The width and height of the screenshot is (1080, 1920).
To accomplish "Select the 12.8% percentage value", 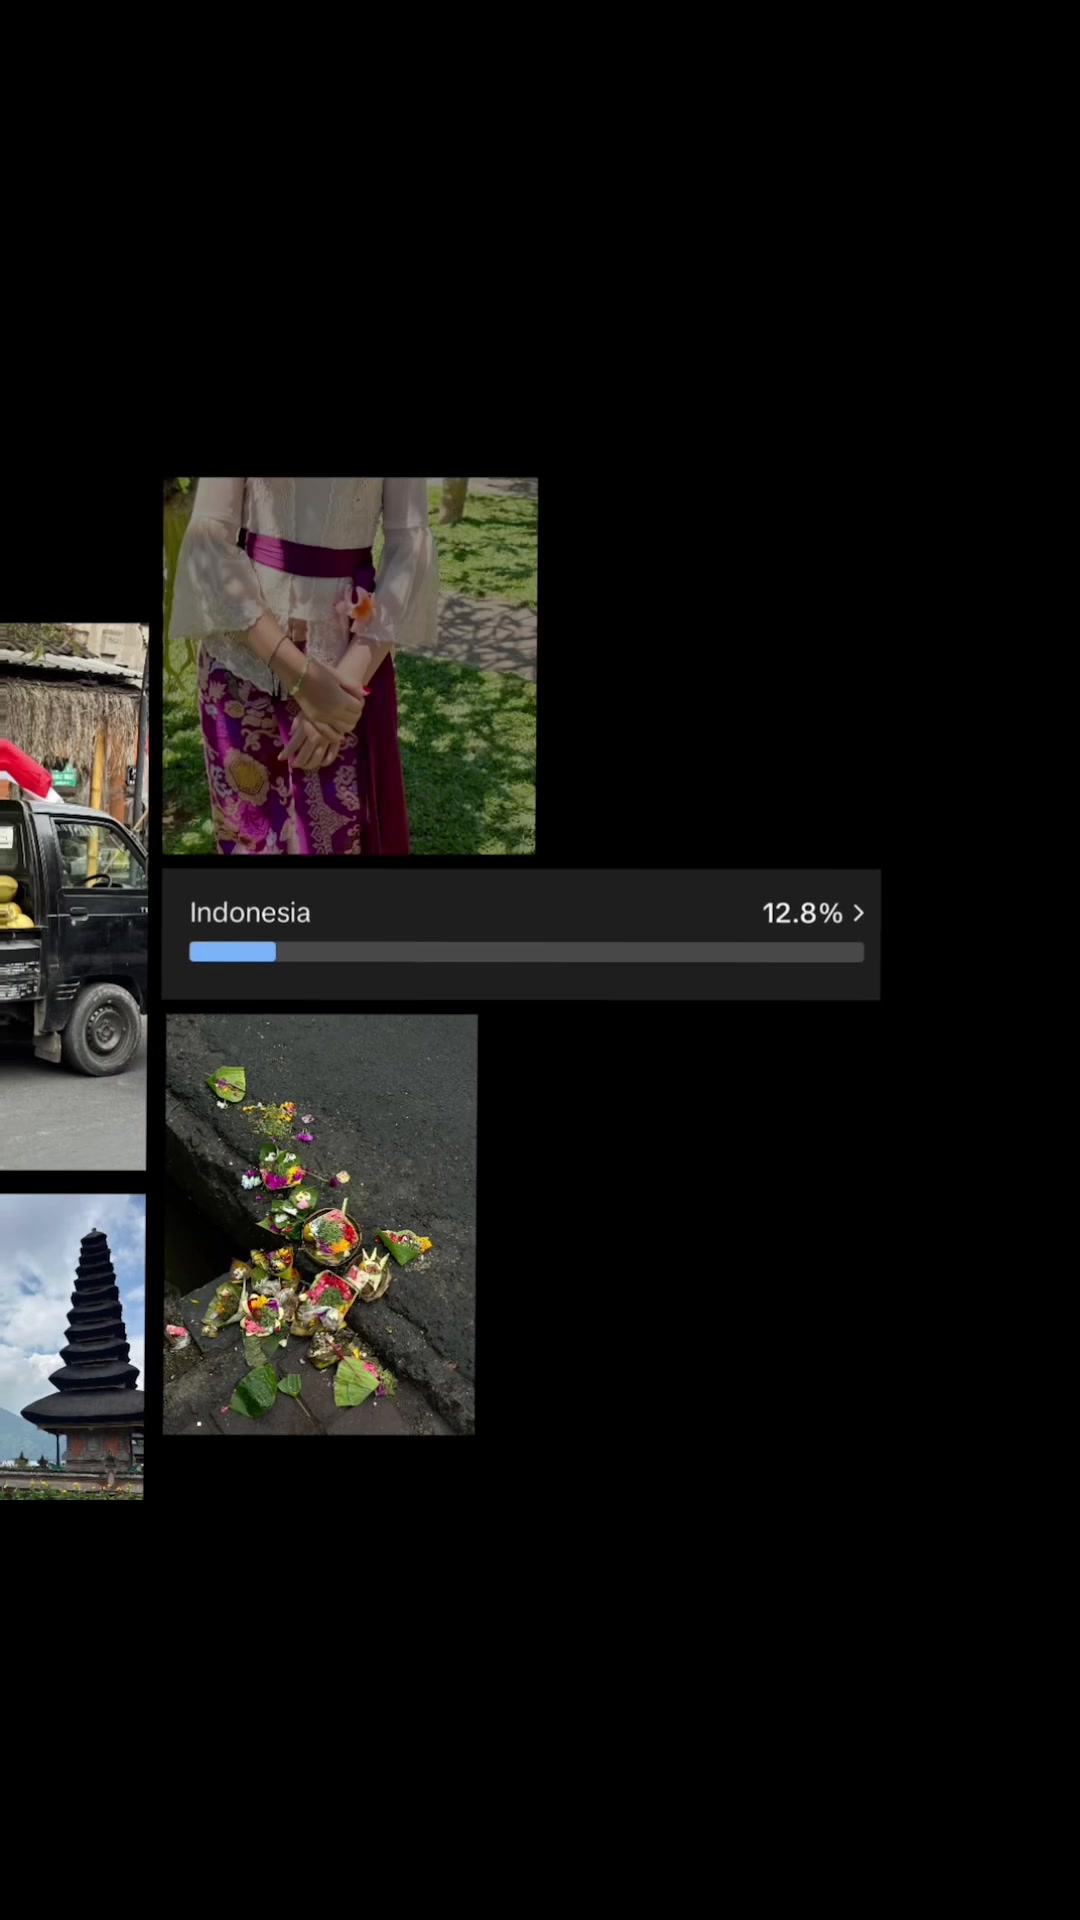I will tap(802, 913).
